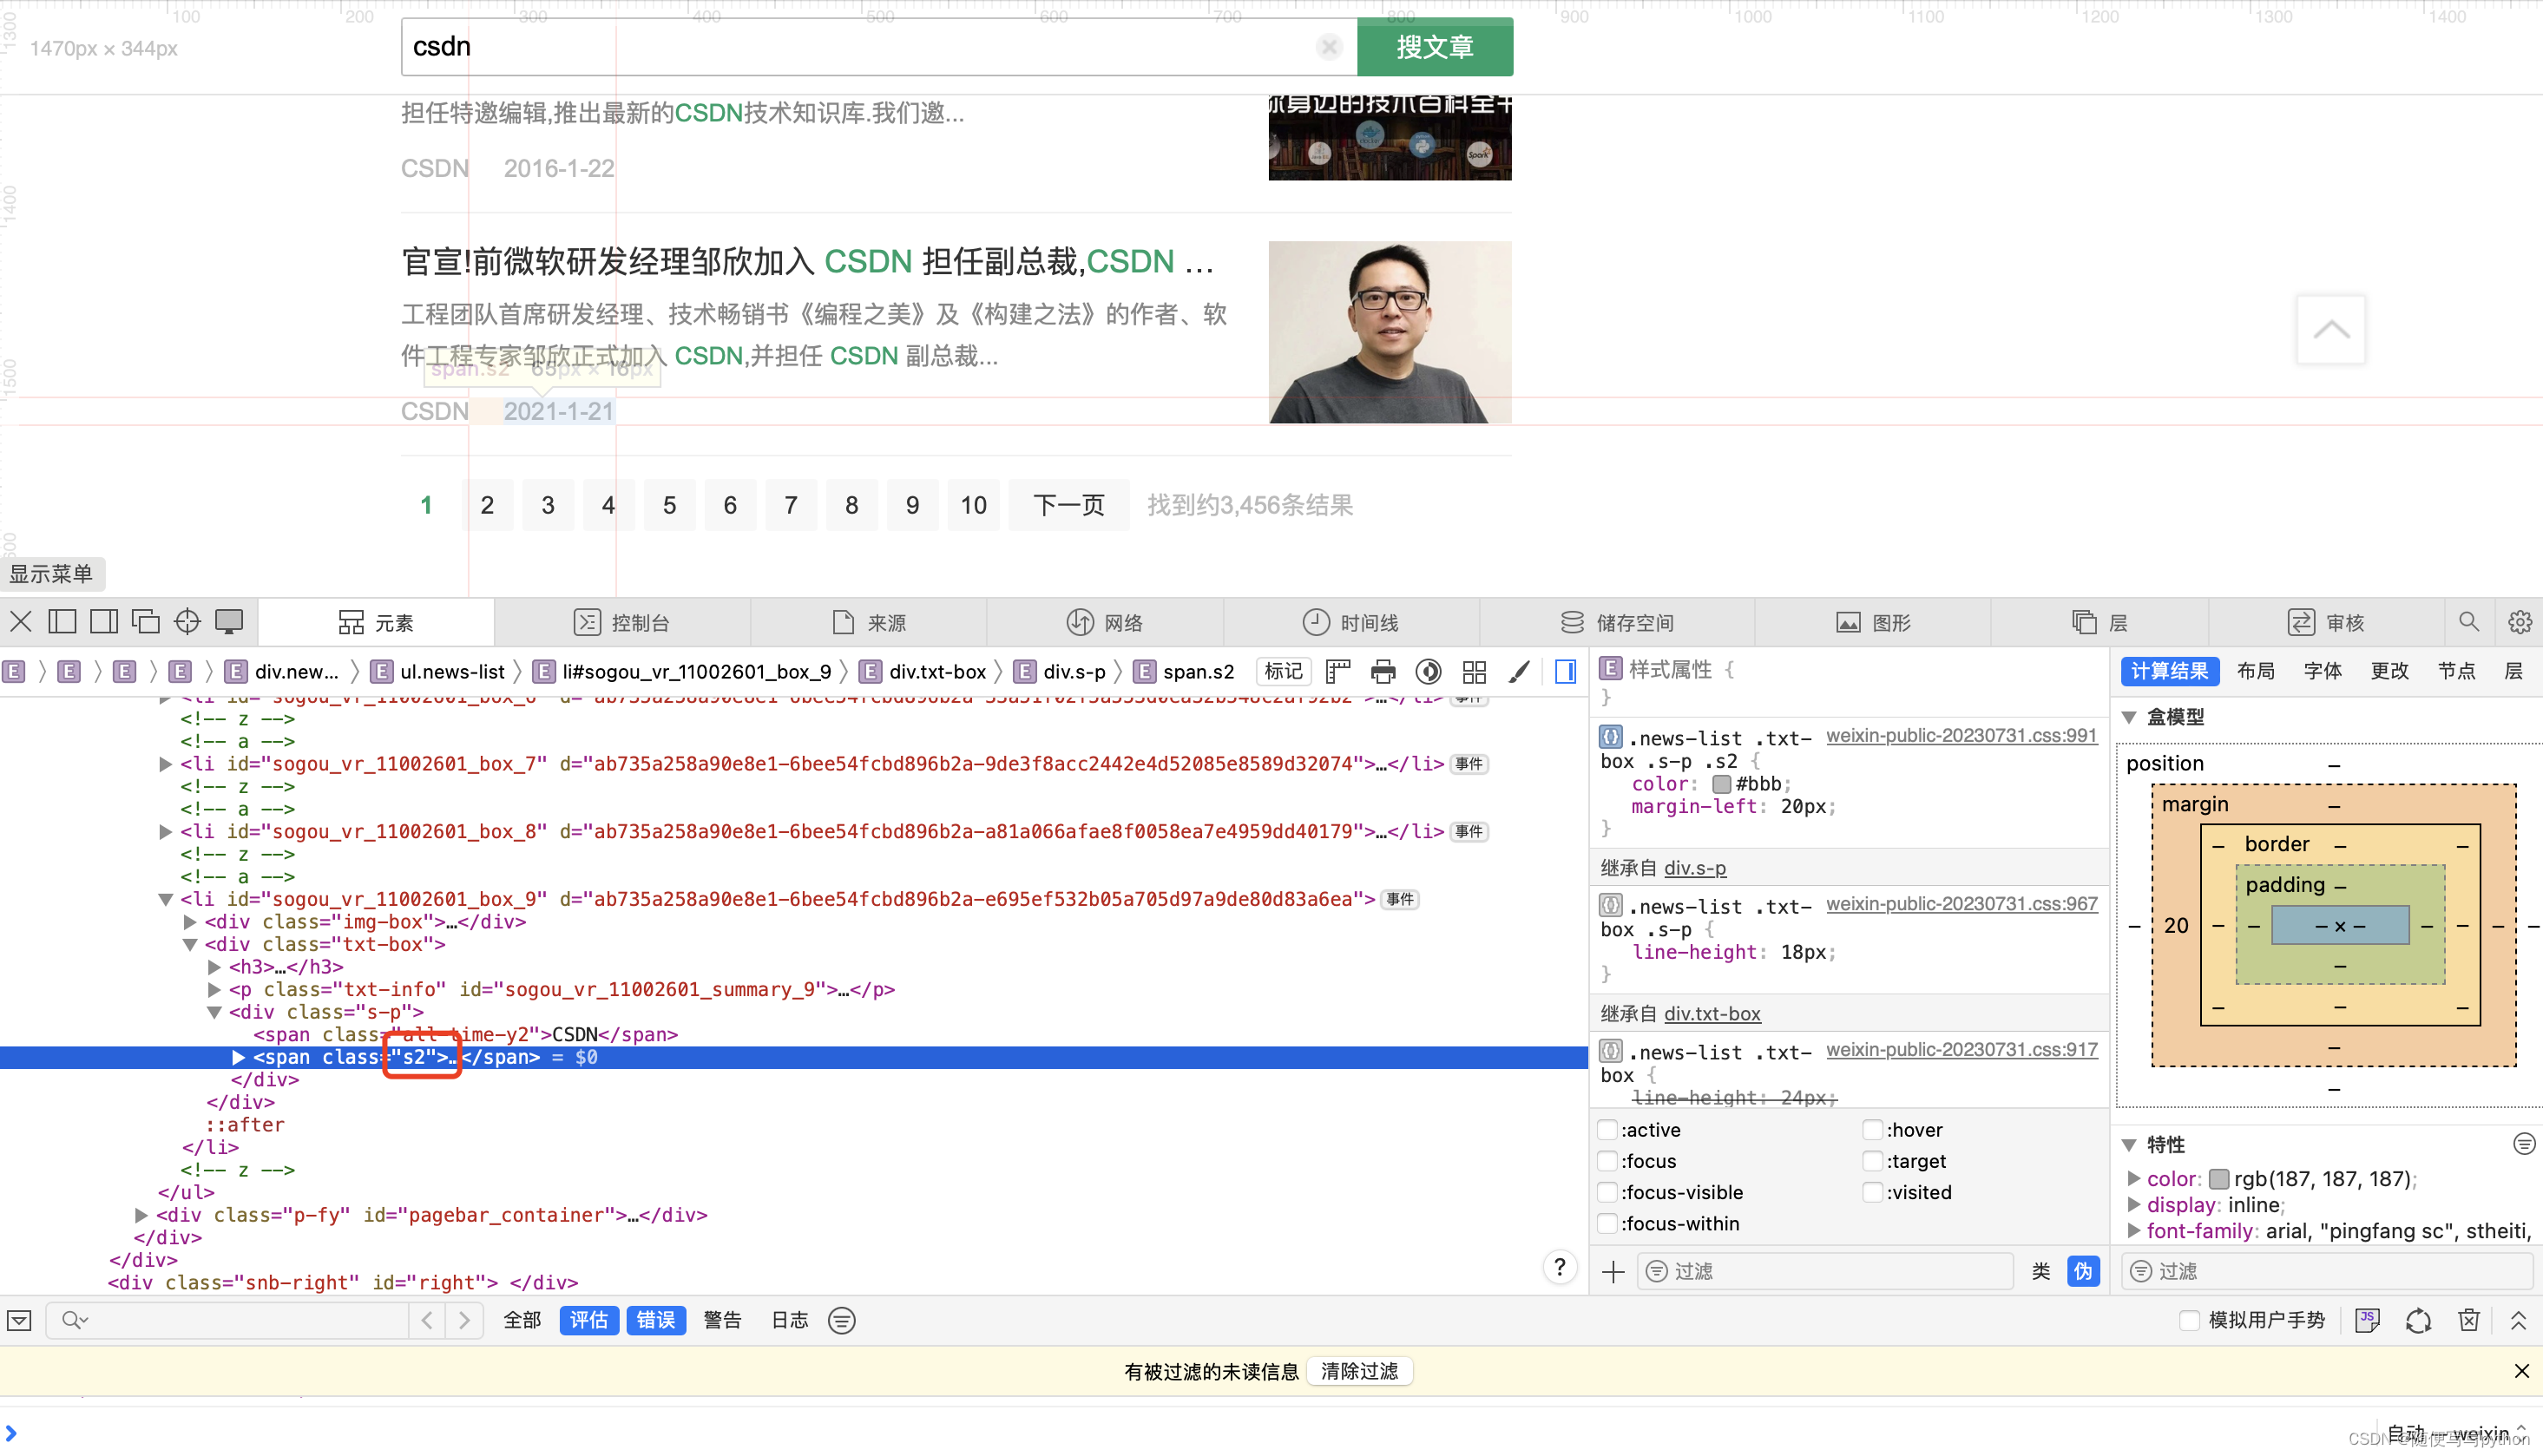Click the 清除过滤 button
Image resolution: width=2543 pixels, height=1456 pixels.
click(1359, 1371)
